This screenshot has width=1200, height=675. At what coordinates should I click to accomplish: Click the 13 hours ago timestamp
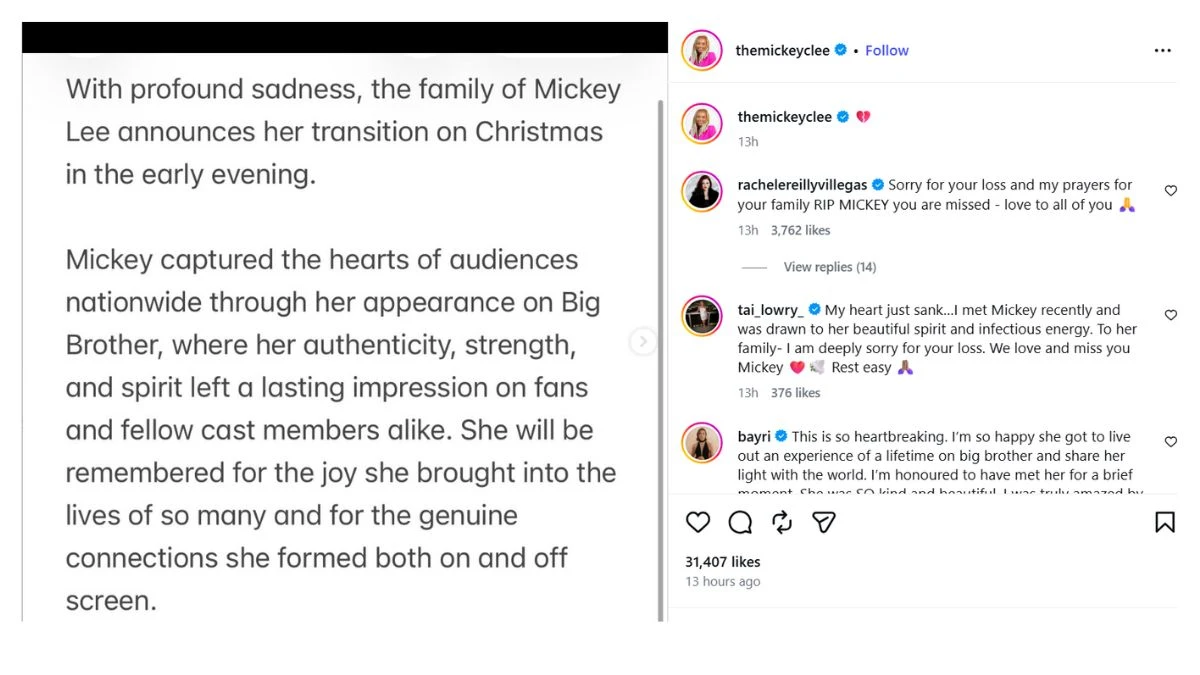[722, 581]
